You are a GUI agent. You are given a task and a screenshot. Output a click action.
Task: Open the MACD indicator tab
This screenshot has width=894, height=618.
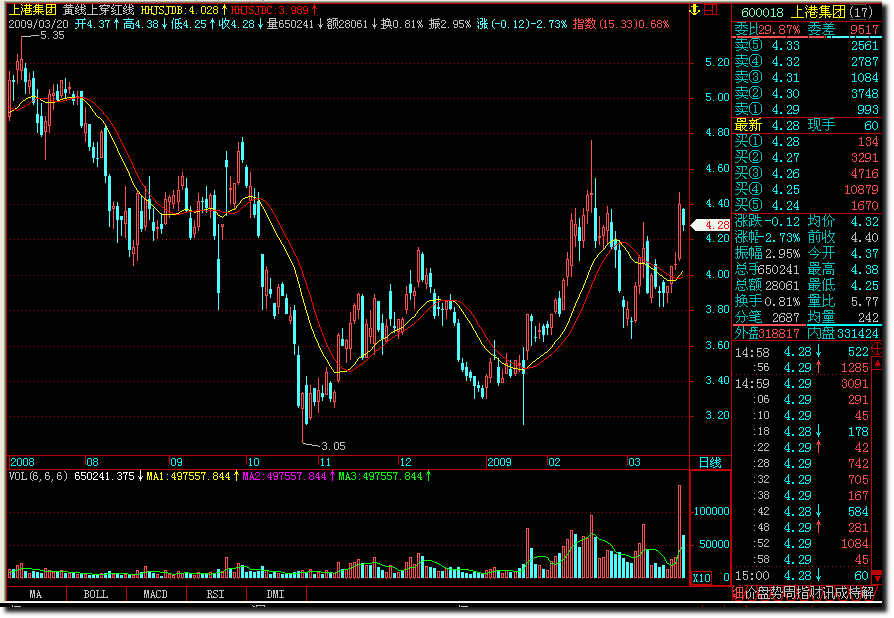(155, 594)
